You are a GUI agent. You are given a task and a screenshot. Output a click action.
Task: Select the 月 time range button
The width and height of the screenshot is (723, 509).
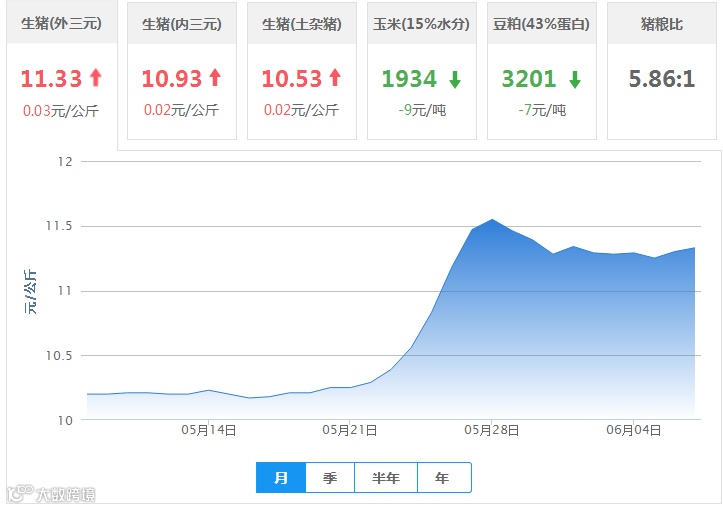[281, 478]
